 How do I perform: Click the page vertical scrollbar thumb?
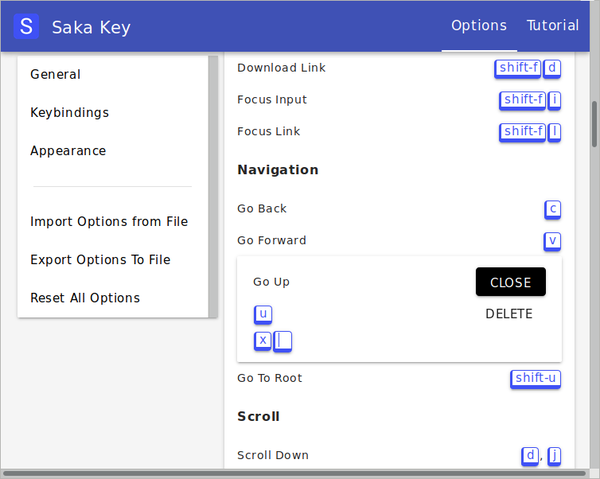click(x=594, y=124)
